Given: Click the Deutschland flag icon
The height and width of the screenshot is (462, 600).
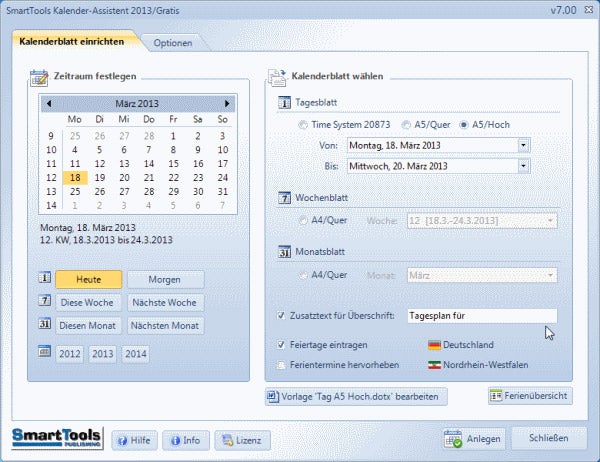Looking at the screenshot, I should [x=434, y=345].
